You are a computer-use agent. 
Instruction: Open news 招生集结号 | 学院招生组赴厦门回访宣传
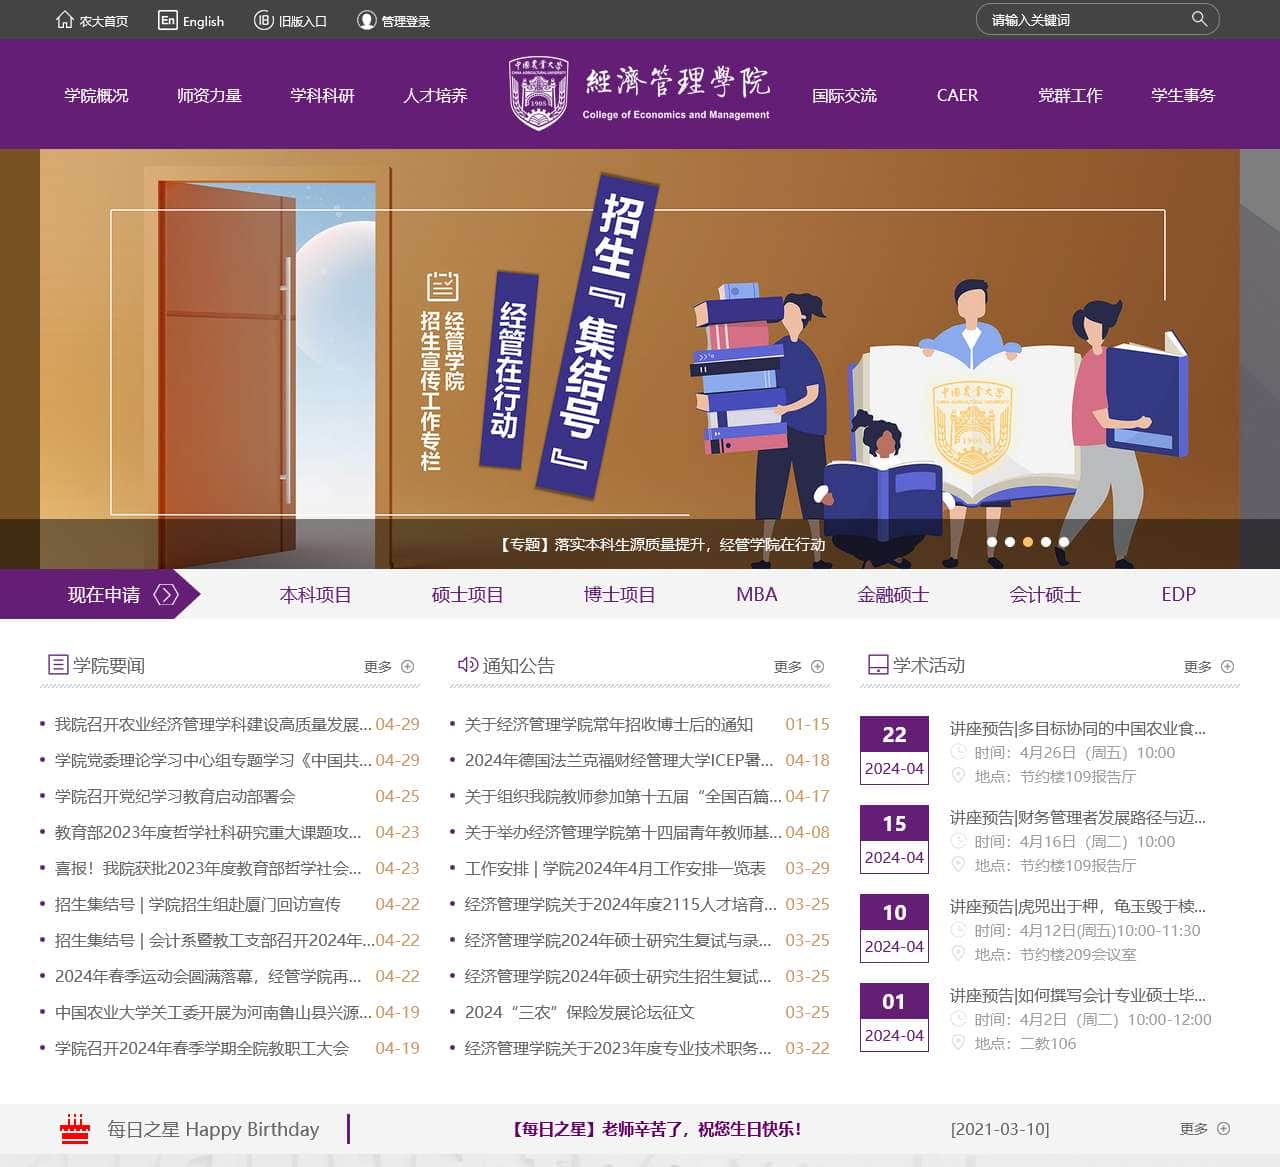198,905
